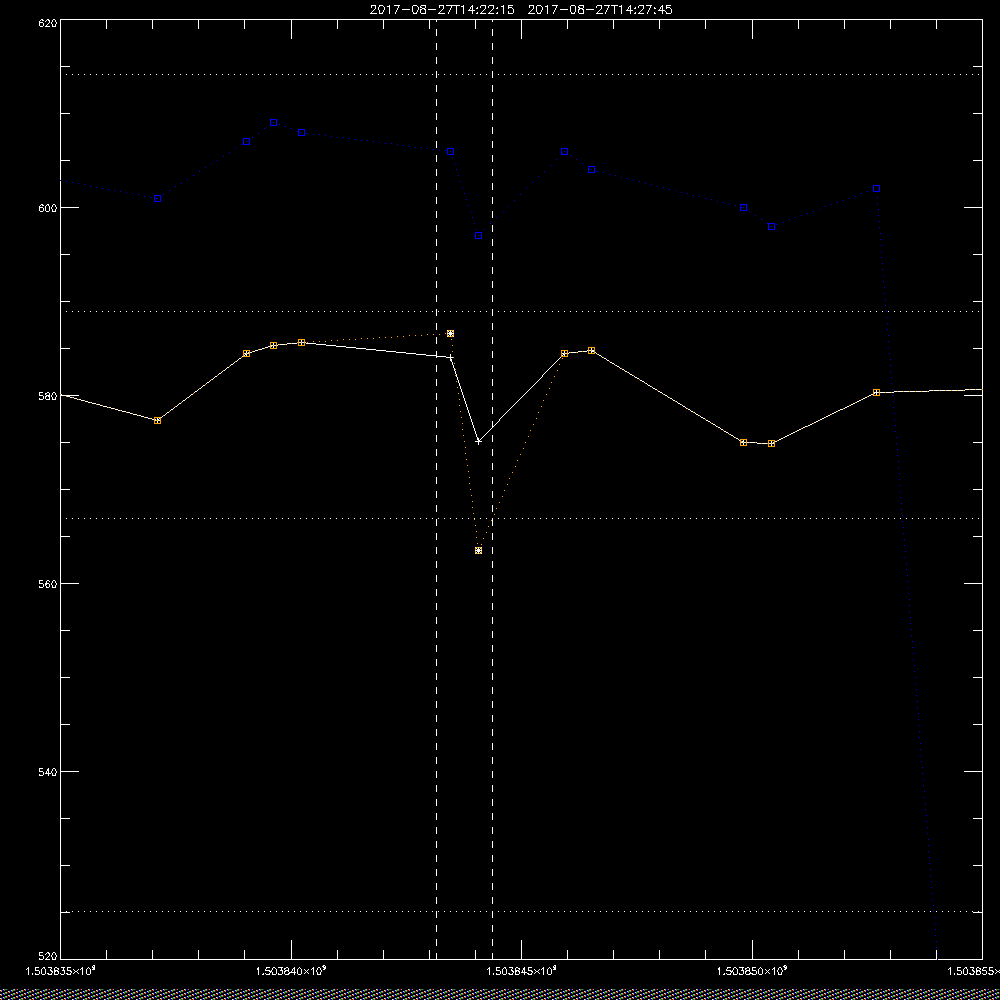1000x1000 pixels.
Task: Click the end timestamp 2017-08-27T14:27:45 in title
Action: (x=600, y=10)
